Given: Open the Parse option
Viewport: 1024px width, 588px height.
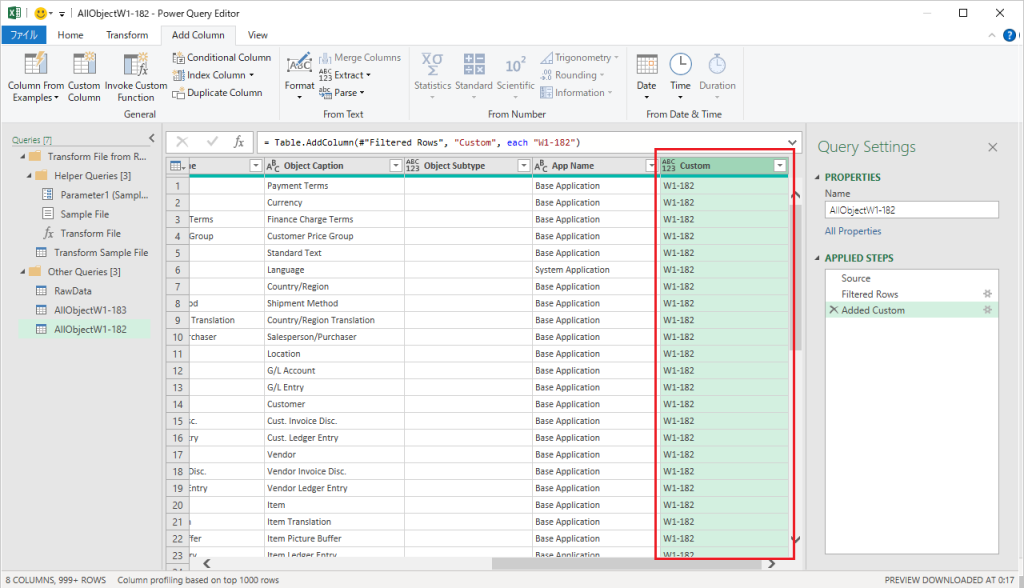Looking at the screenshot, I should (342, 93).
